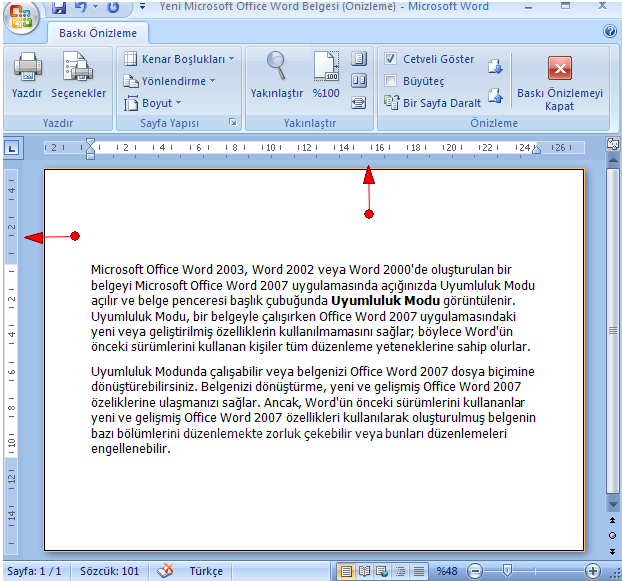Click the zoom slider handle
This screenshot has height=581, width=622.
coord(507,571)
